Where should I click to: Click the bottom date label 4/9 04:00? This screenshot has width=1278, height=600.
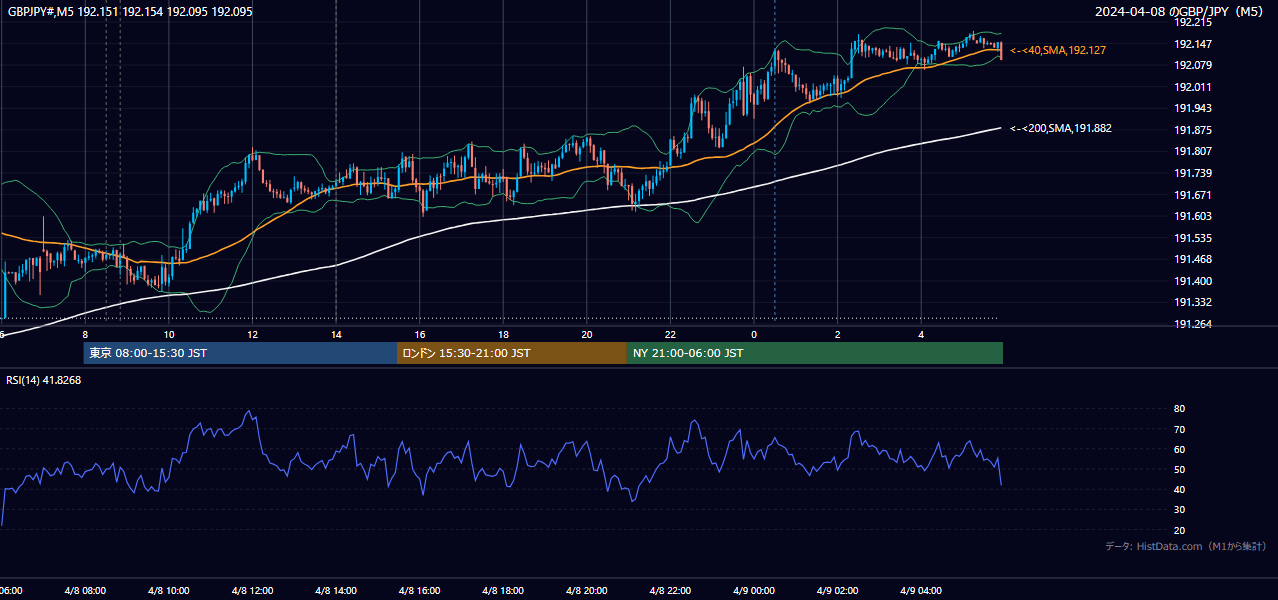pos(921,590)
